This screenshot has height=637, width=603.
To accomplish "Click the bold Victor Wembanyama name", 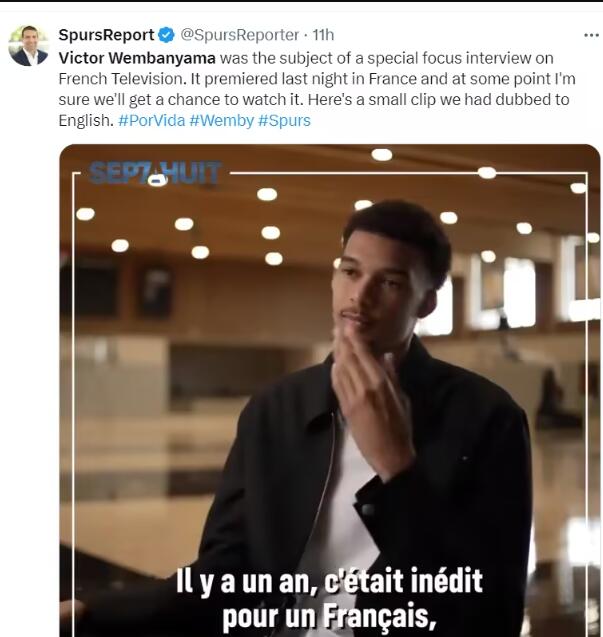I will click(137, 58).
